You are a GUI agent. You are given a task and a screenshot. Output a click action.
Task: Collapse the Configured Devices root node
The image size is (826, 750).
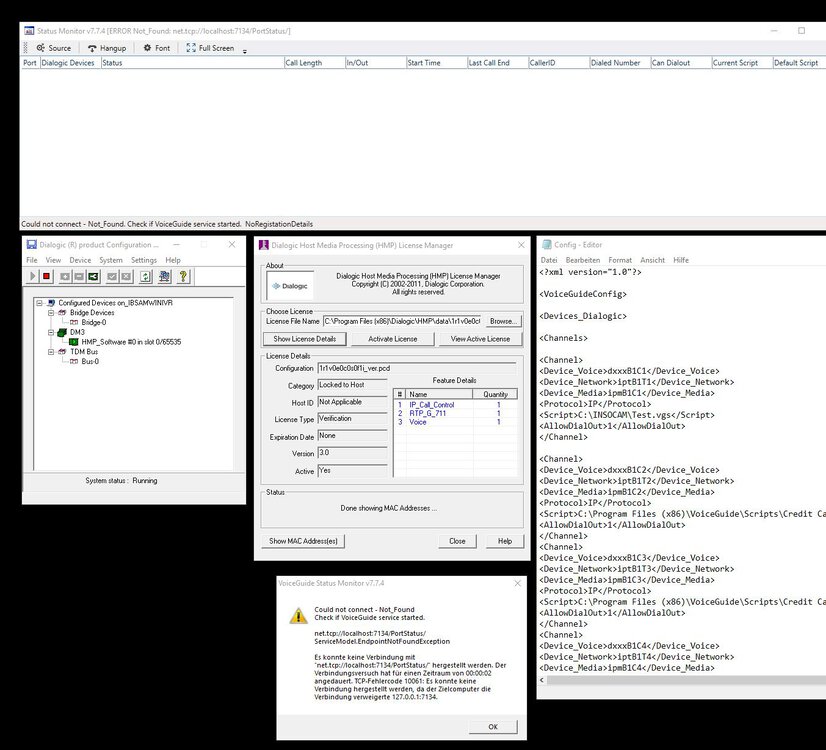(x=39, y=303)
